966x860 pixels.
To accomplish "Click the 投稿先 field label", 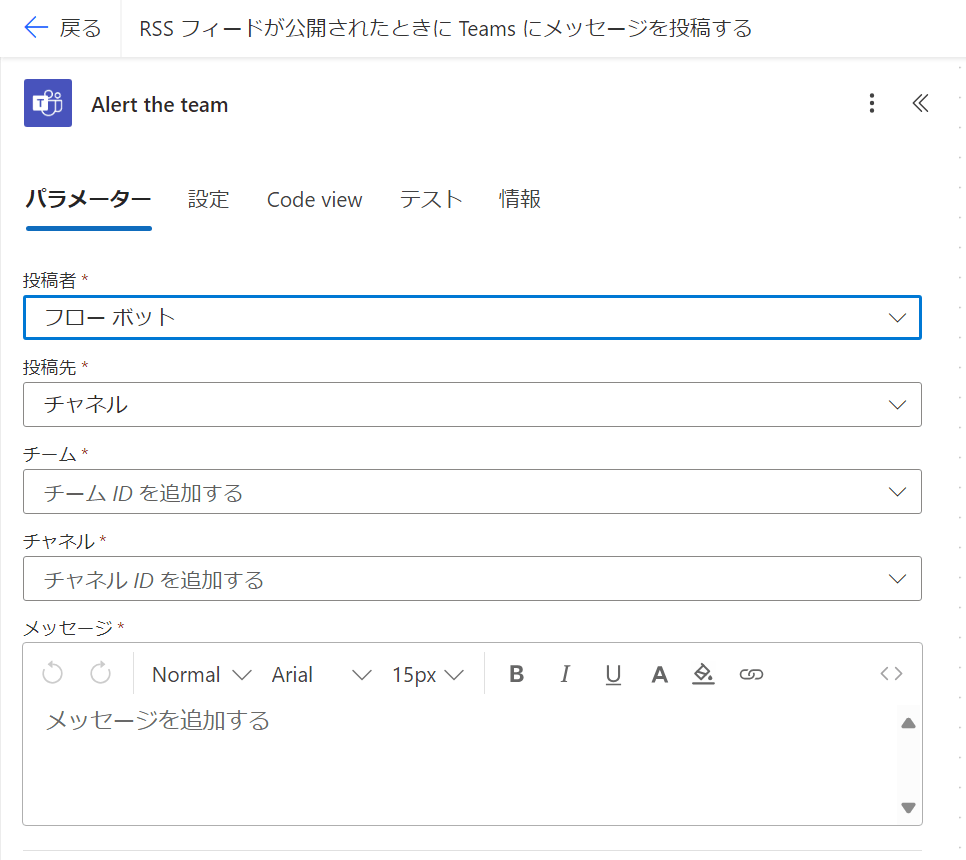I will 49,367.
